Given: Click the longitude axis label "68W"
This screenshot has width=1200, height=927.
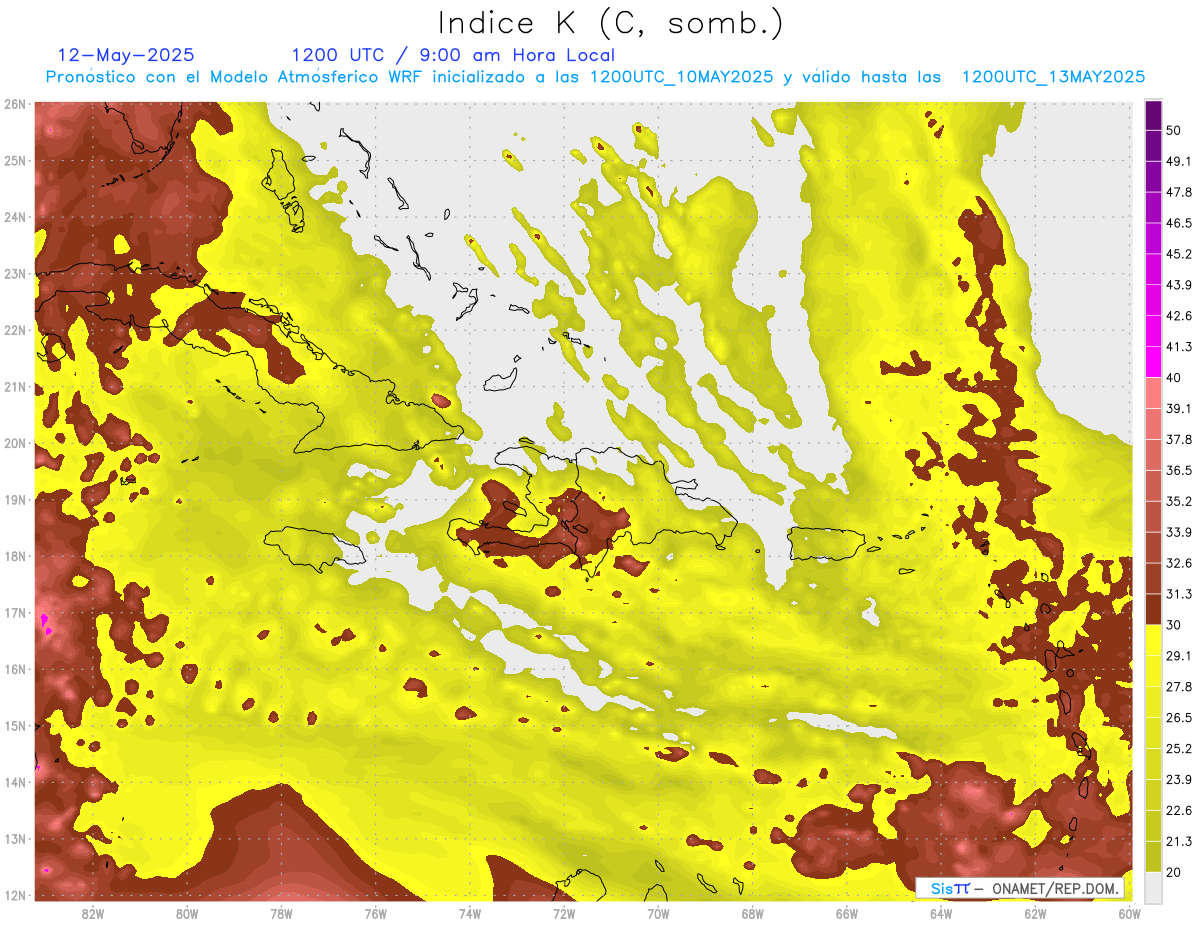Looking at the screenshot, I should point(752,913).
